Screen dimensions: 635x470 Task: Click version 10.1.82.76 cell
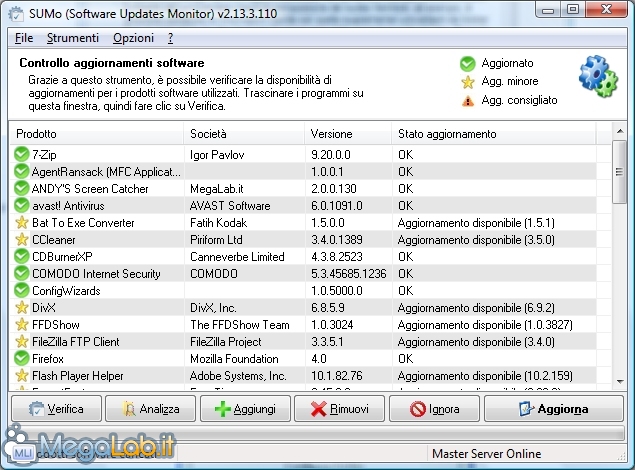(337, 376)
